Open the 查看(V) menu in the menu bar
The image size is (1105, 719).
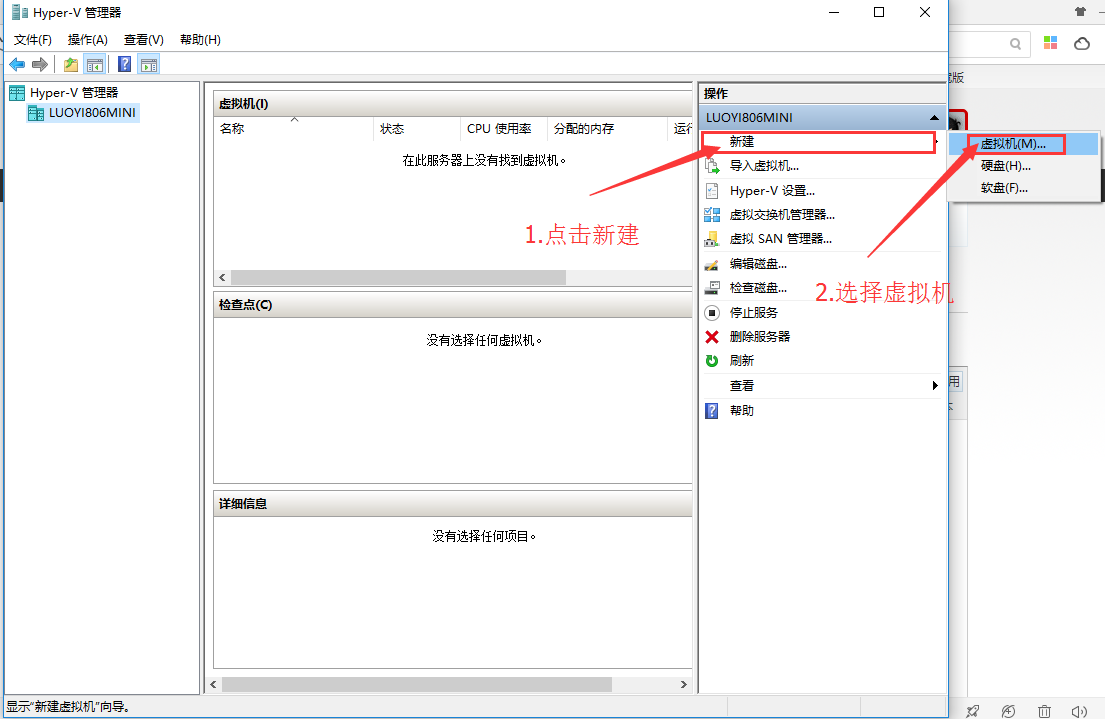coord(143,40)
